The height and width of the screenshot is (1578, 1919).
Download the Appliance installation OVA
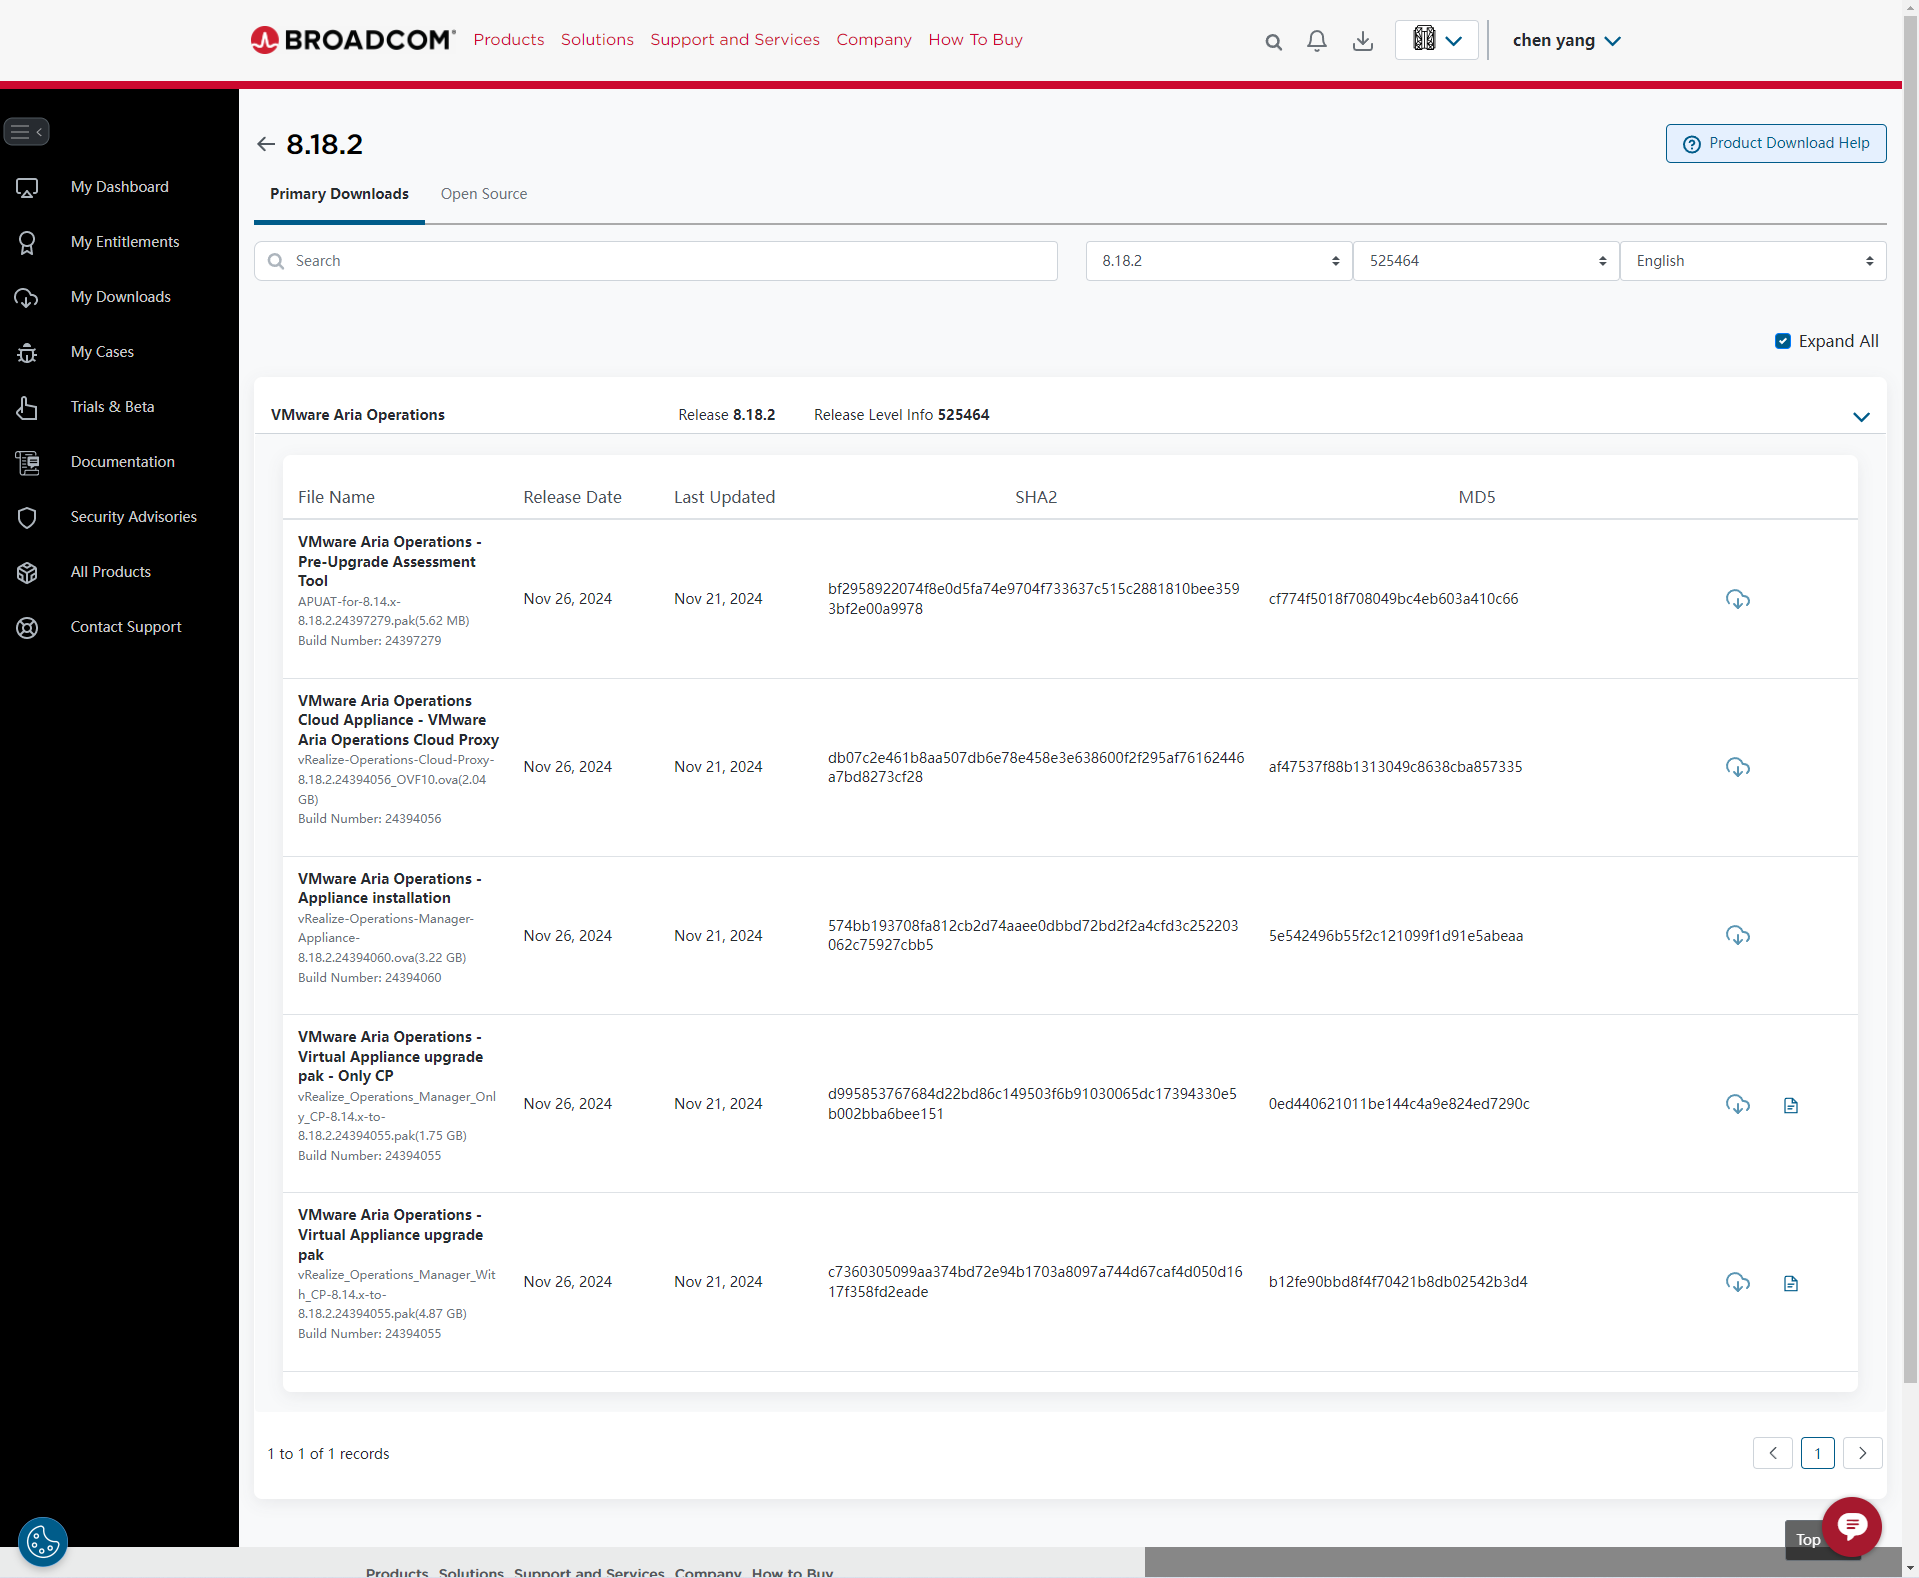[1737, 935]
